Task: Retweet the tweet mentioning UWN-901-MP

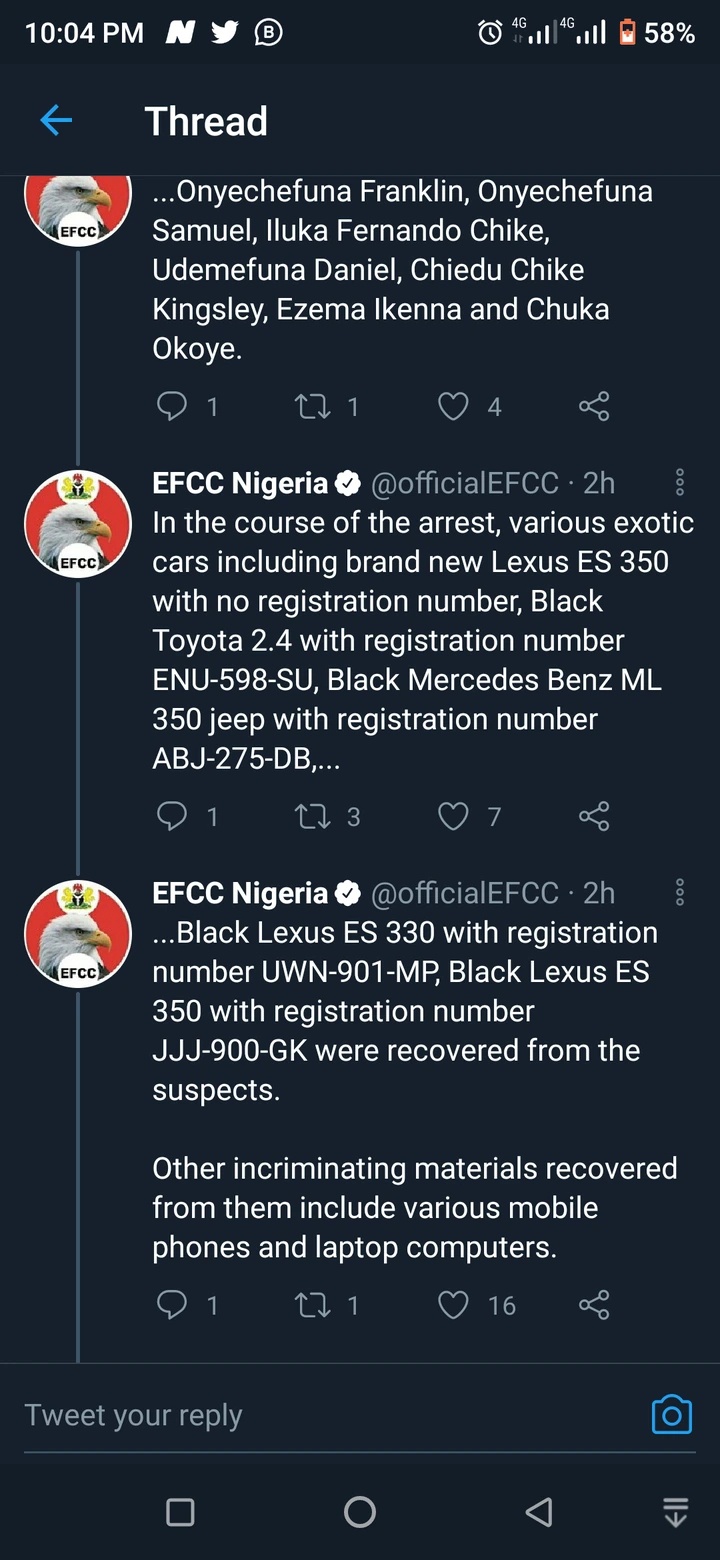Action: [312, 1305]
